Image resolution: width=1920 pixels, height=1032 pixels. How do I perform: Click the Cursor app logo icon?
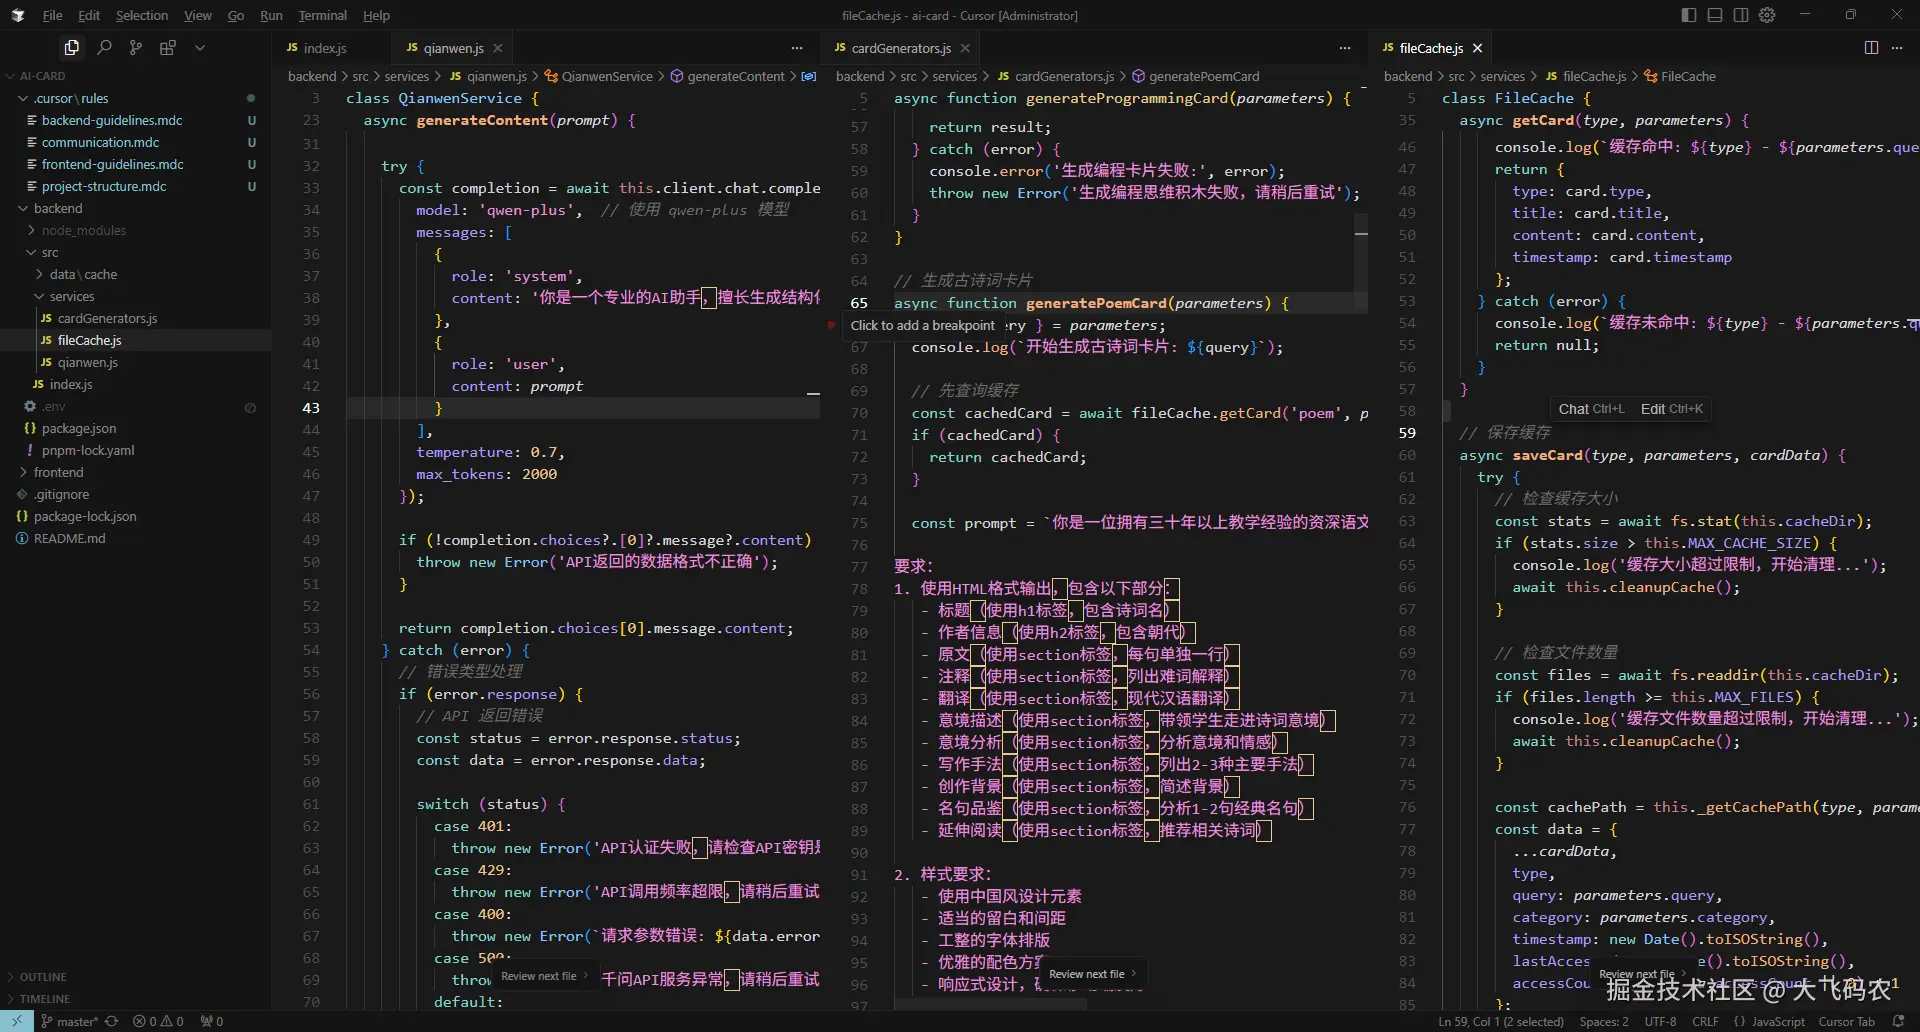pyautogui.click(x=18, y=15)
